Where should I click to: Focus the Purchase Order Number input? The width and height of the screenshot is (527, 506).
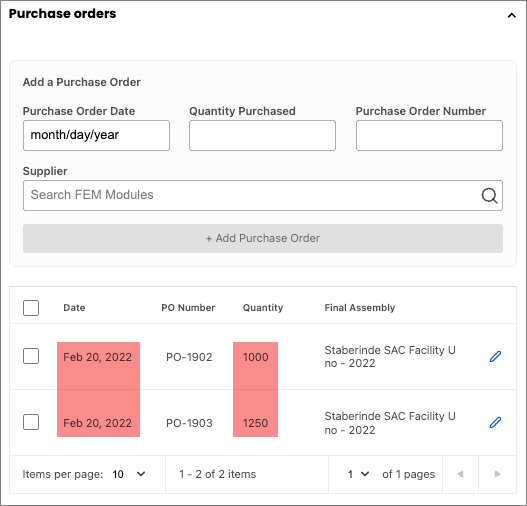[430, 135]
